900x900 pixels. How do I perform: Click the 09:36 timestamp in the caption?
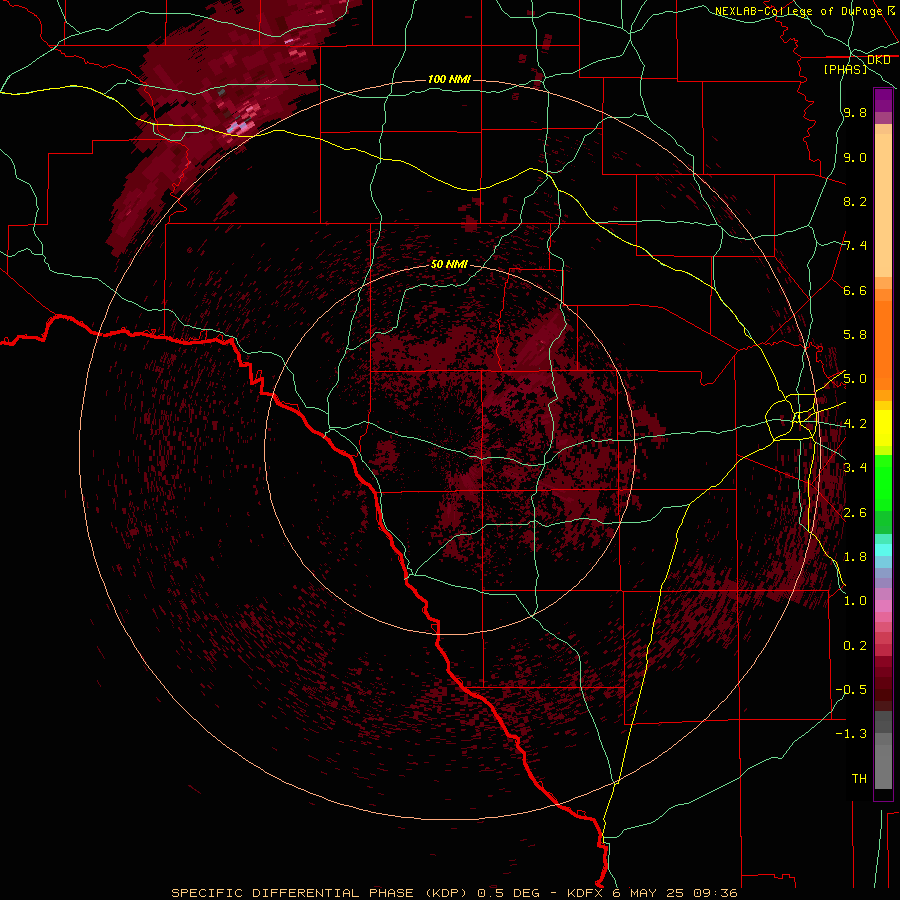click(715, 893)
